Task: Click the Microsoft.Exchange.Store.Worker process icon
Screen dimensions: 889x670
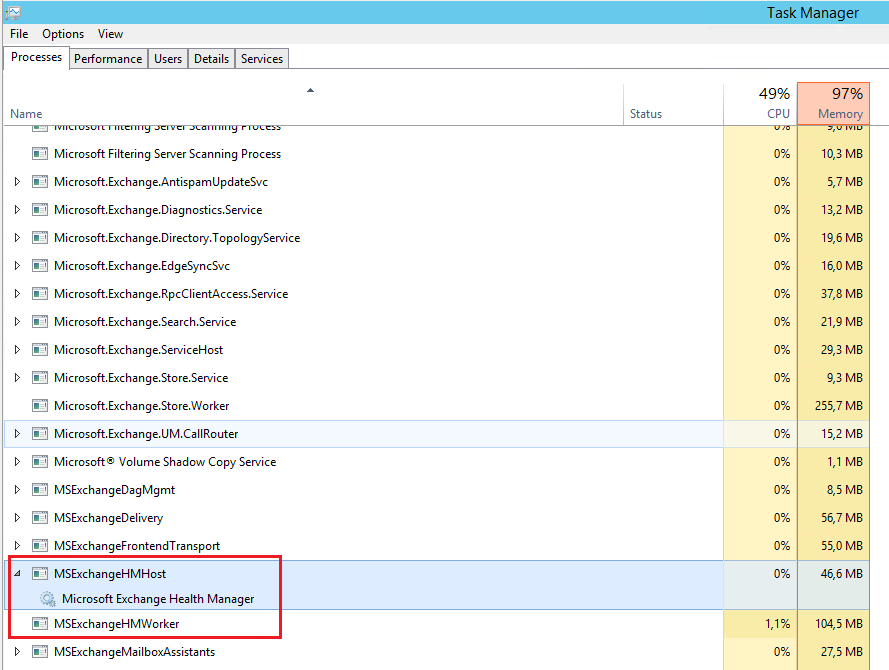Action: [40, 406]
